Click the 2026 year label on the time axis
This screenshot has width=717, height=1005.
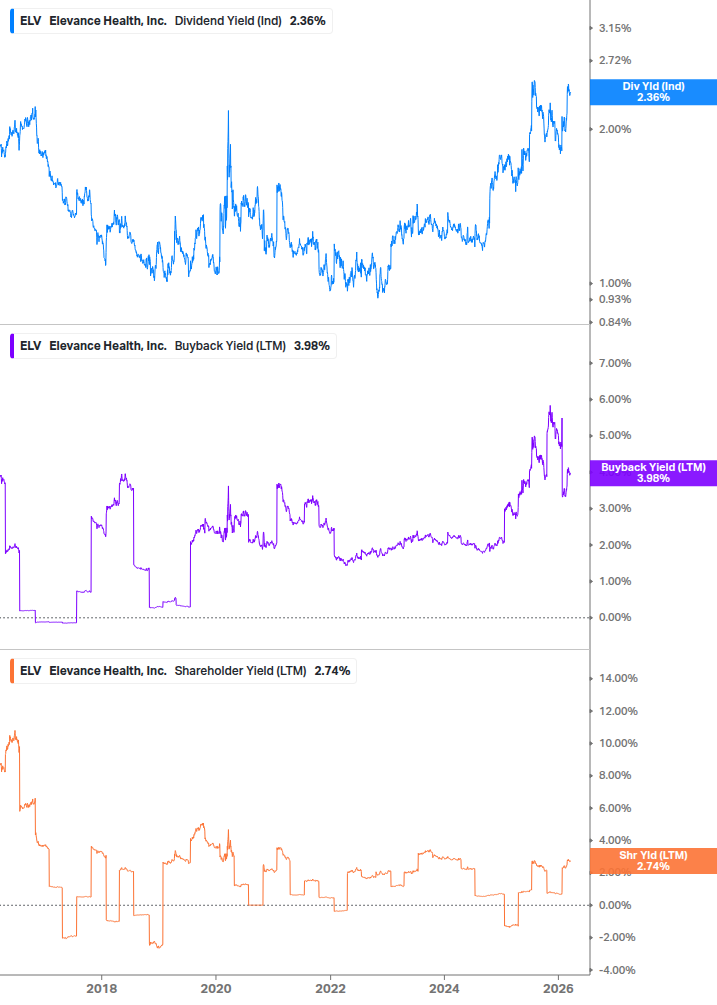(x=558, y=988)
